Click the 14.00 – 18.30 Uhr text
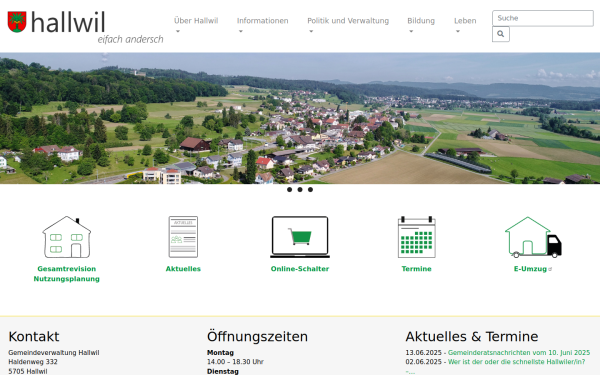Image resolution: width=600 pixels, height=375 pixels. click(x=235, y=362)
